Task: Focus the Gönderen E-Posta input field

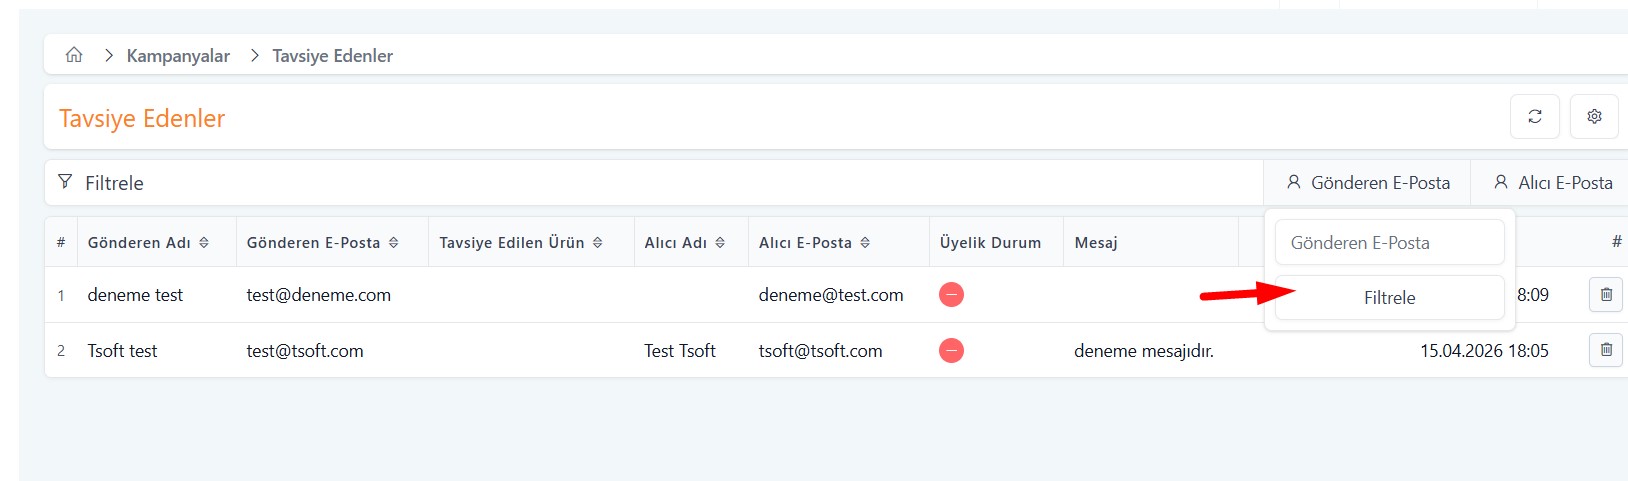Action: point(1389,243)
